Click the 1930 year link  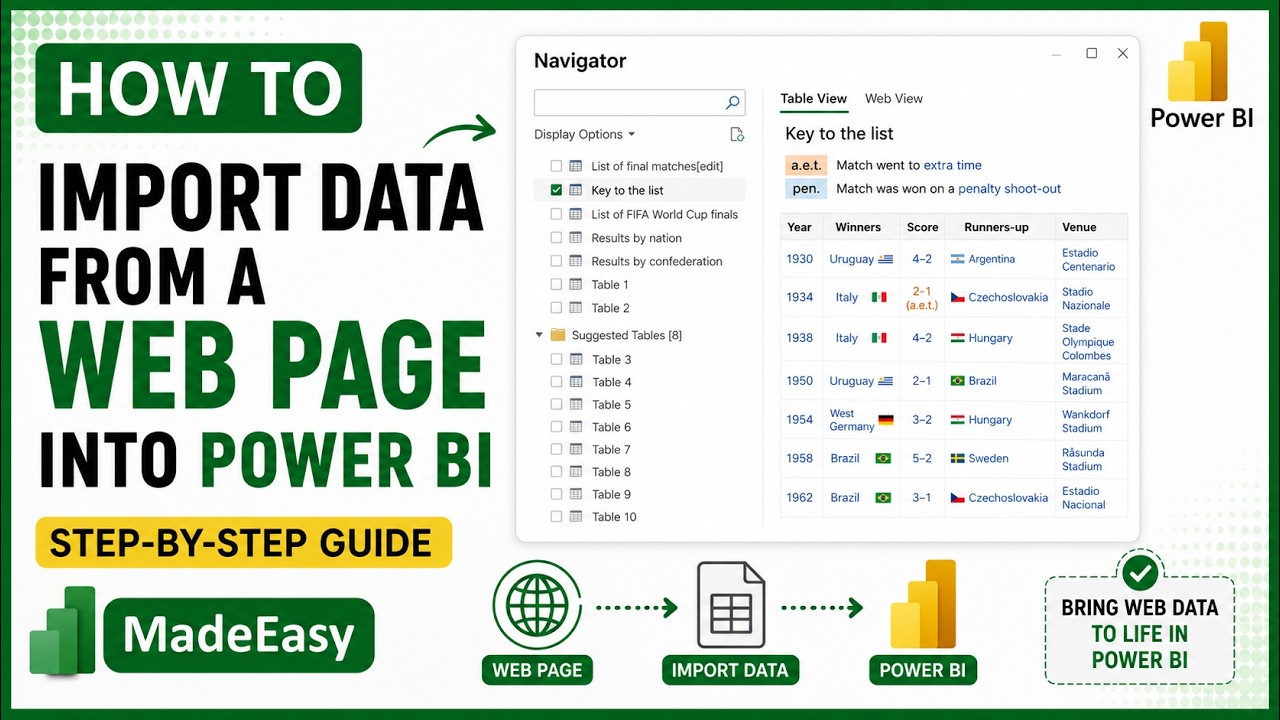tap(799, 259)
